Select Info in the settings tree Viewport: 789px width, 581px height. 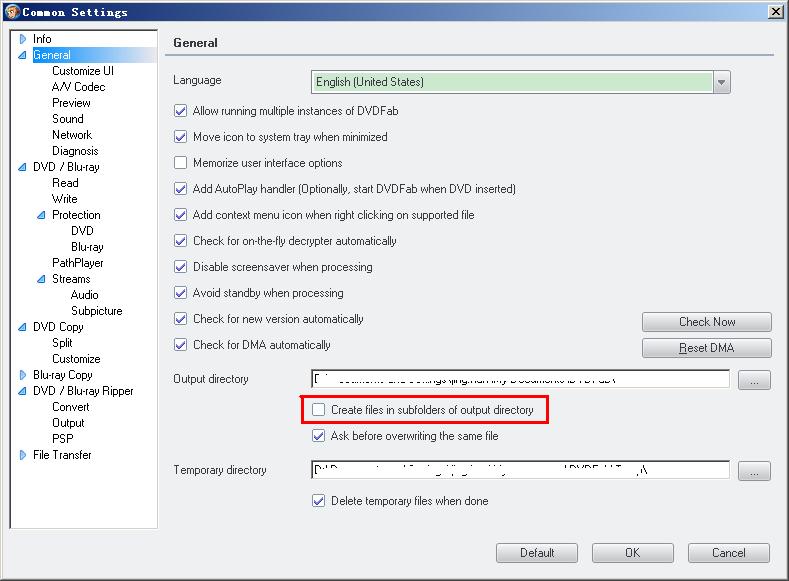coord(42,39)
